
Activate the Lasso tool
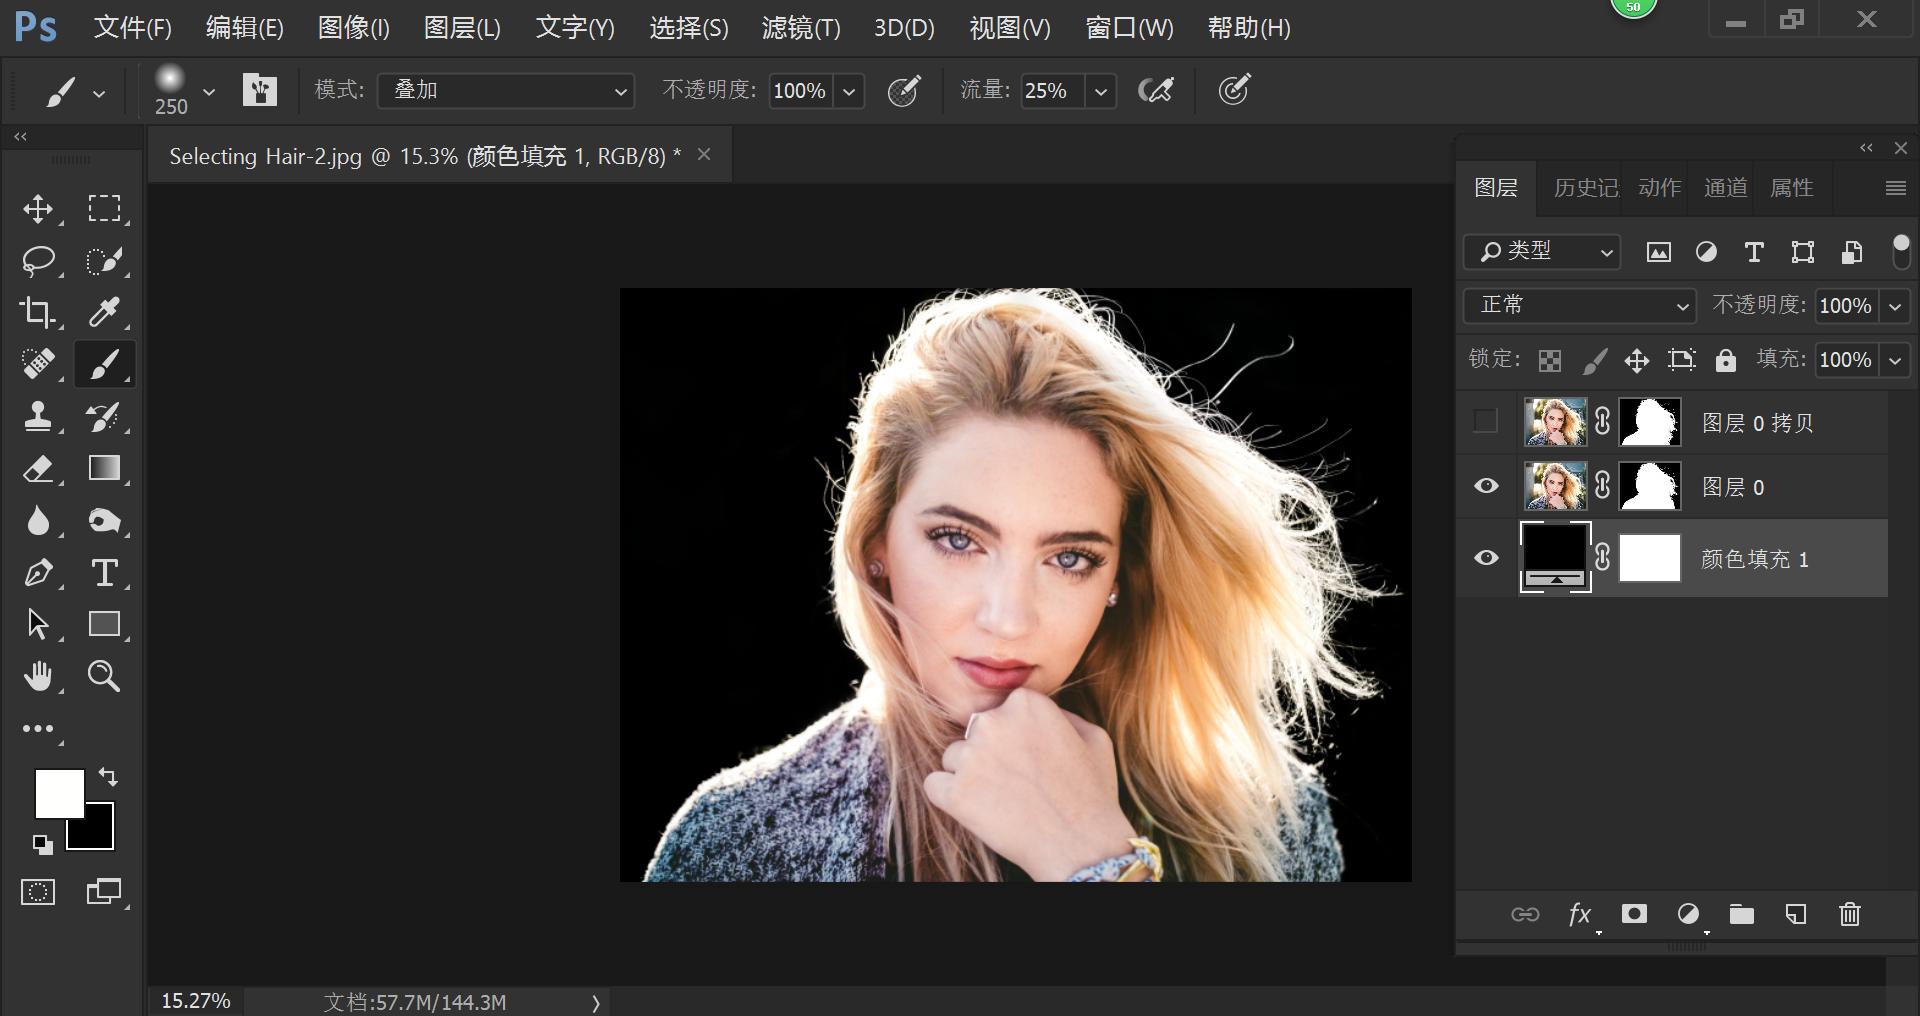click(x=39, y=261)
